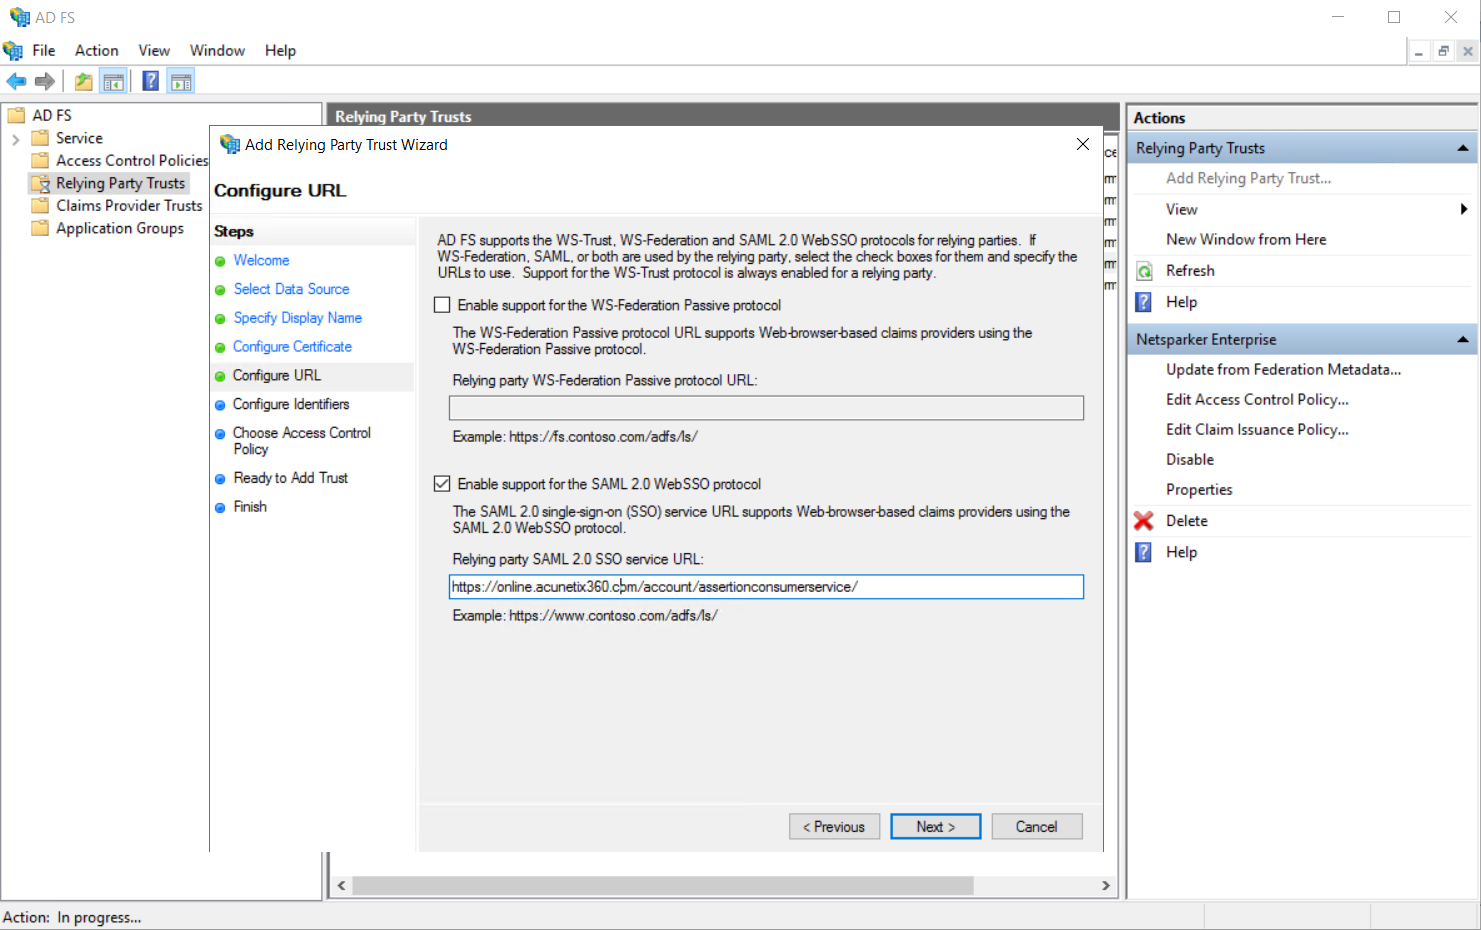1481x930 pixels.
Task: Open the Help menu in menu bar
Action: click(x=280, y=50)
